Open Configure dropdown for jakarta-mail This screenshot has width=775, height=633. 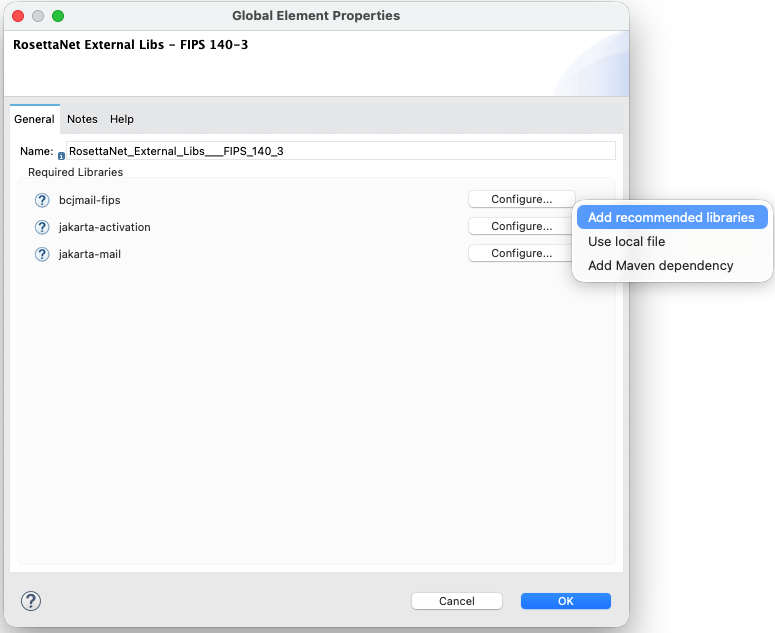point(521,253)
